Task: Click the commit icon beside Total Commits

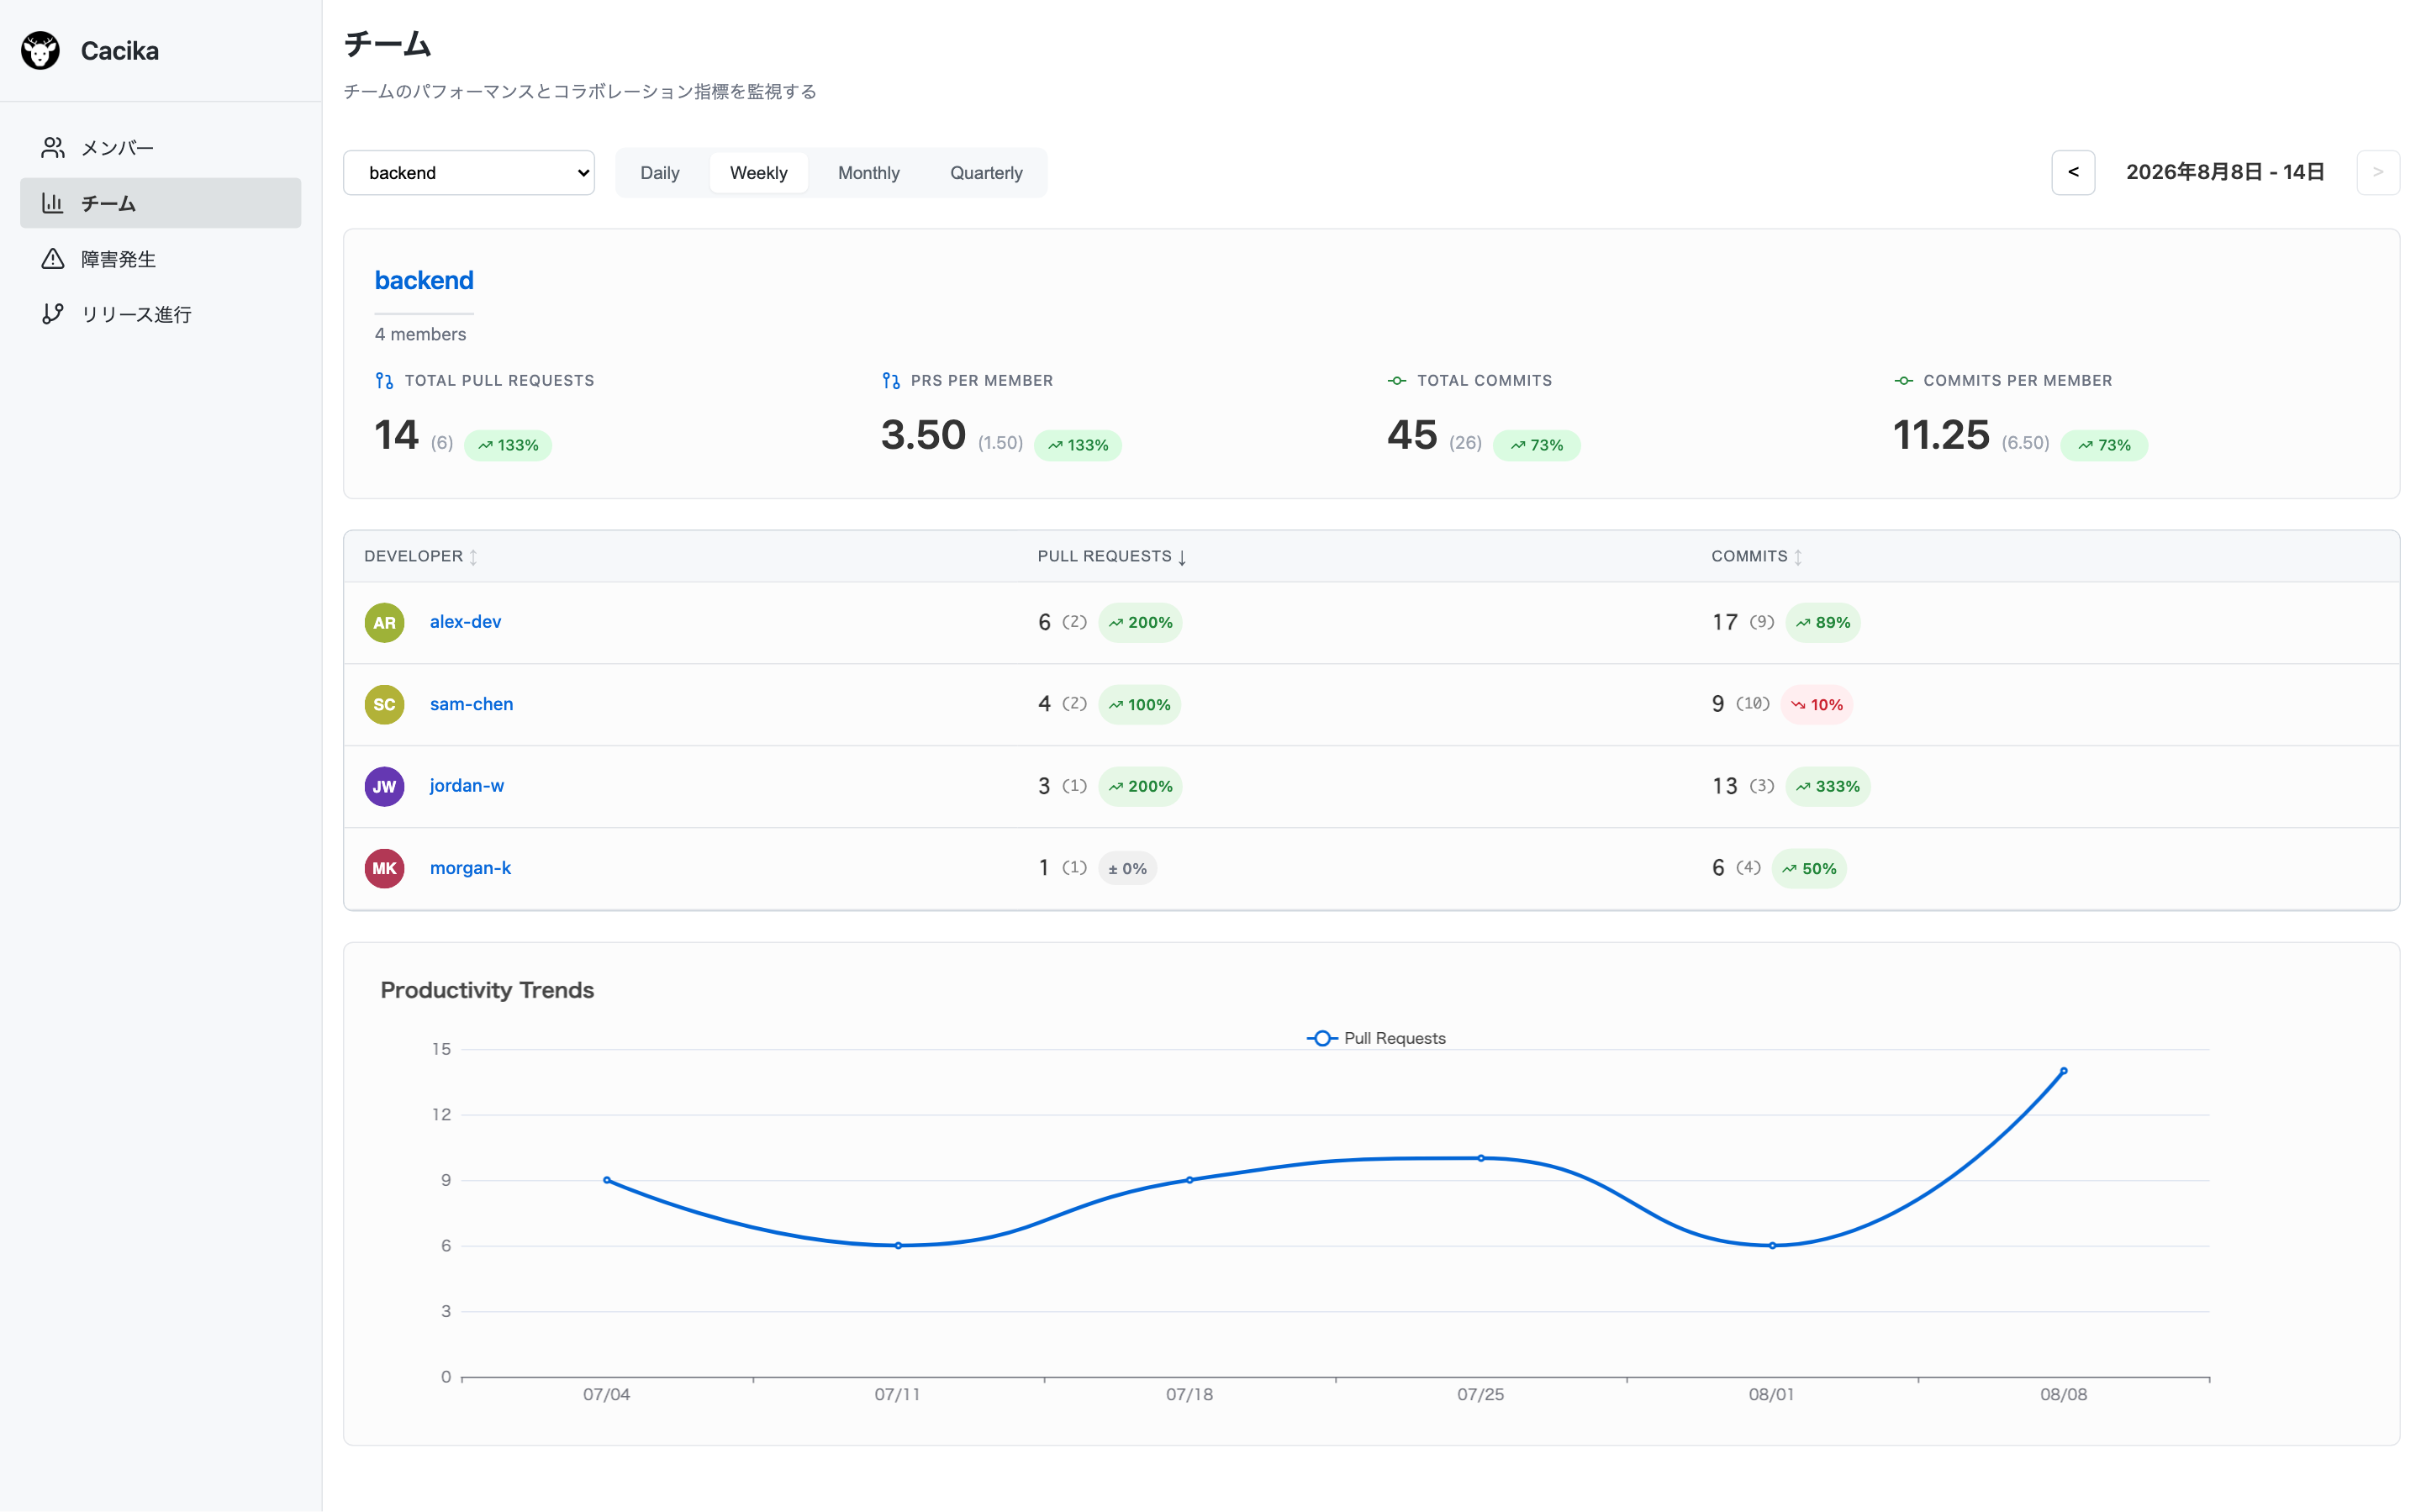Action: tap(1397, 381)
